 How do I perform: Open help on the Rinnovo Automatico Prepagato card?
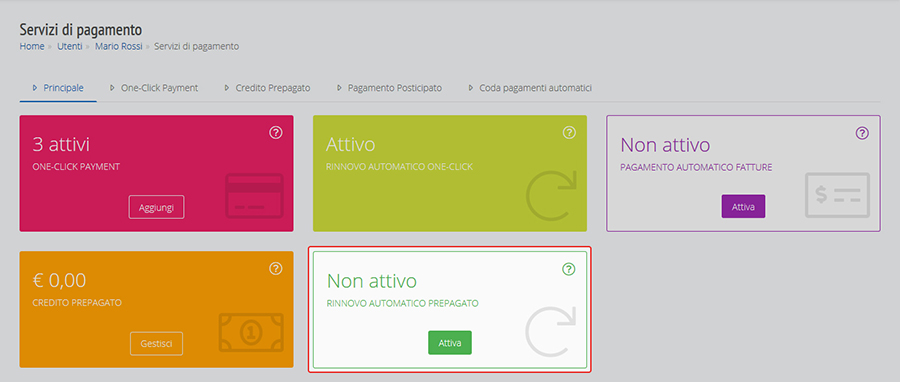point(568,268)
